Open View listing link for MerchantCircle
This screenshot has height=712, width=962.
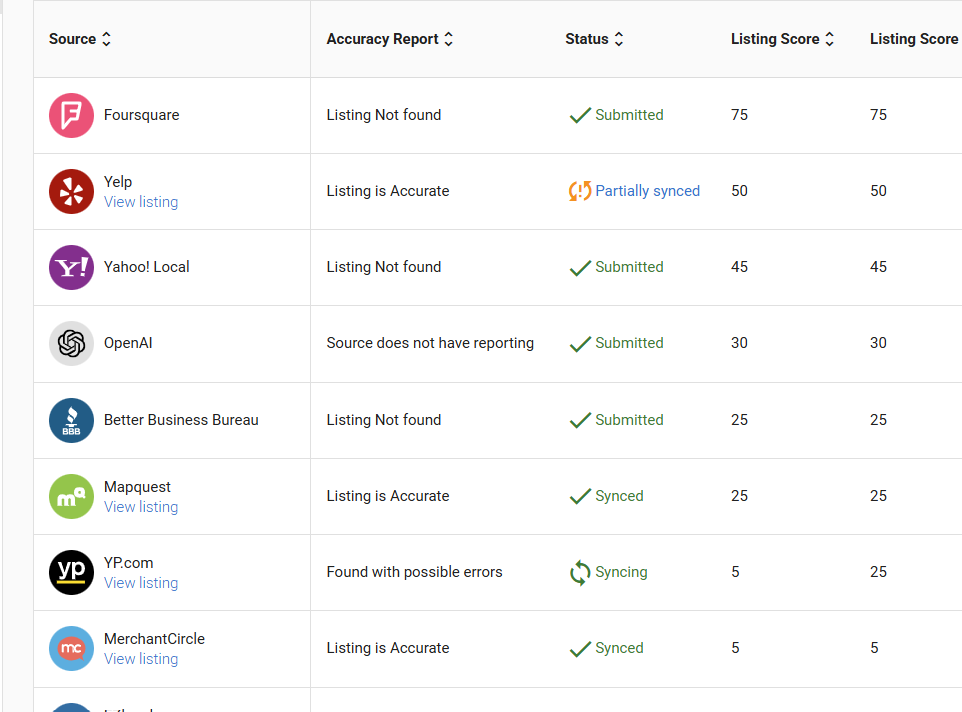(141, 659)
